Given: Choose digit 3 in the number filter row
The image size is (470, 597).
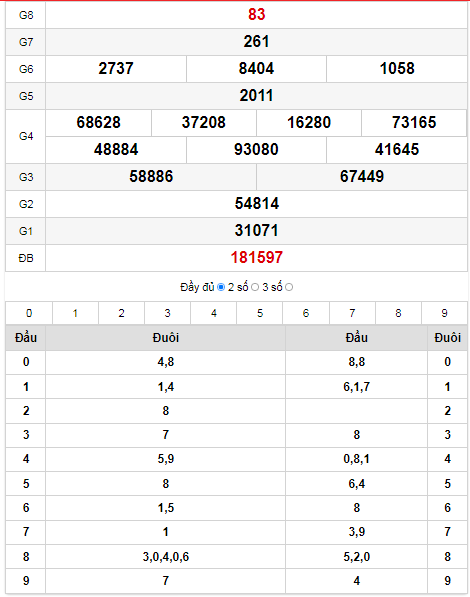Looking at the screenshot, I should pos(167,313).
